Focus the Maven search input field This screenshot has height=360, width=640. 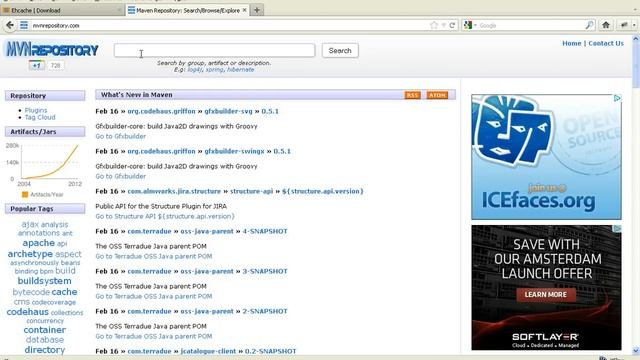(x=214, y=51)
